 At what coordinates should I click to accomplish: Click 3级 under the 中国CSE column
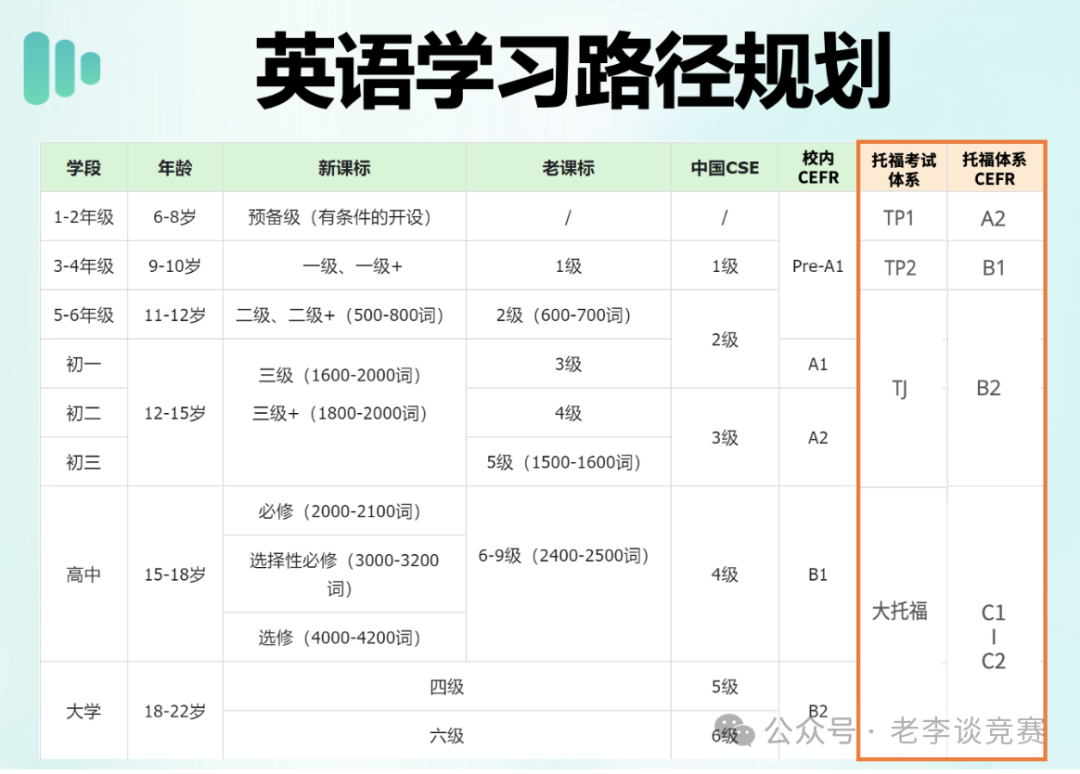coord(725,437)
